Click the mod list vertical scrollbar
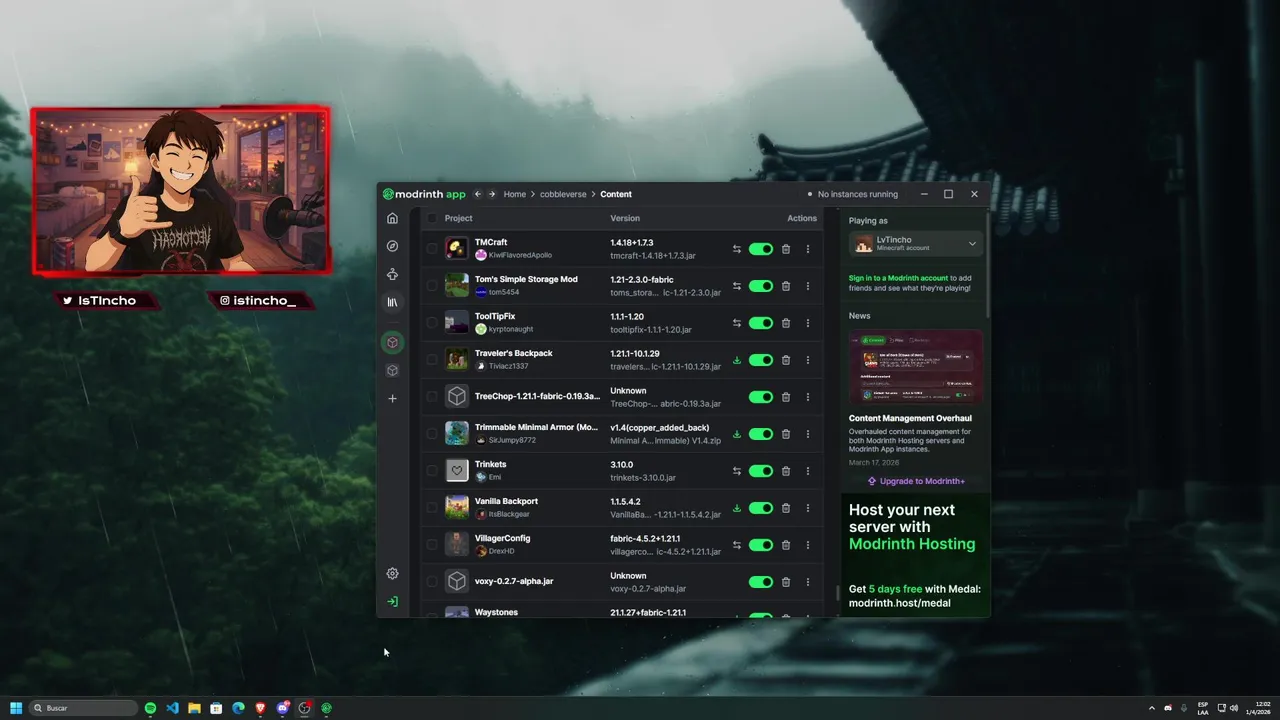 837,593
